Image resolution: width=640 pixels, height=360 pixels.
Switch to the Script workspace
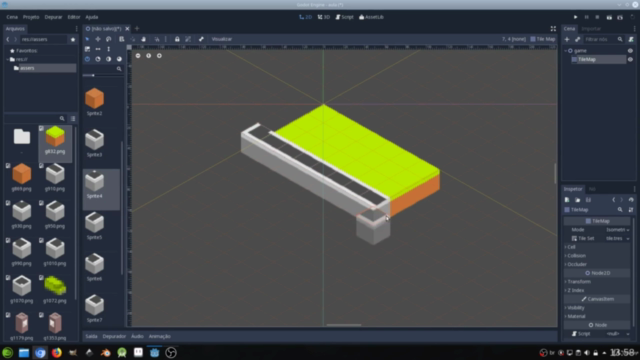[x=345, y=17]
